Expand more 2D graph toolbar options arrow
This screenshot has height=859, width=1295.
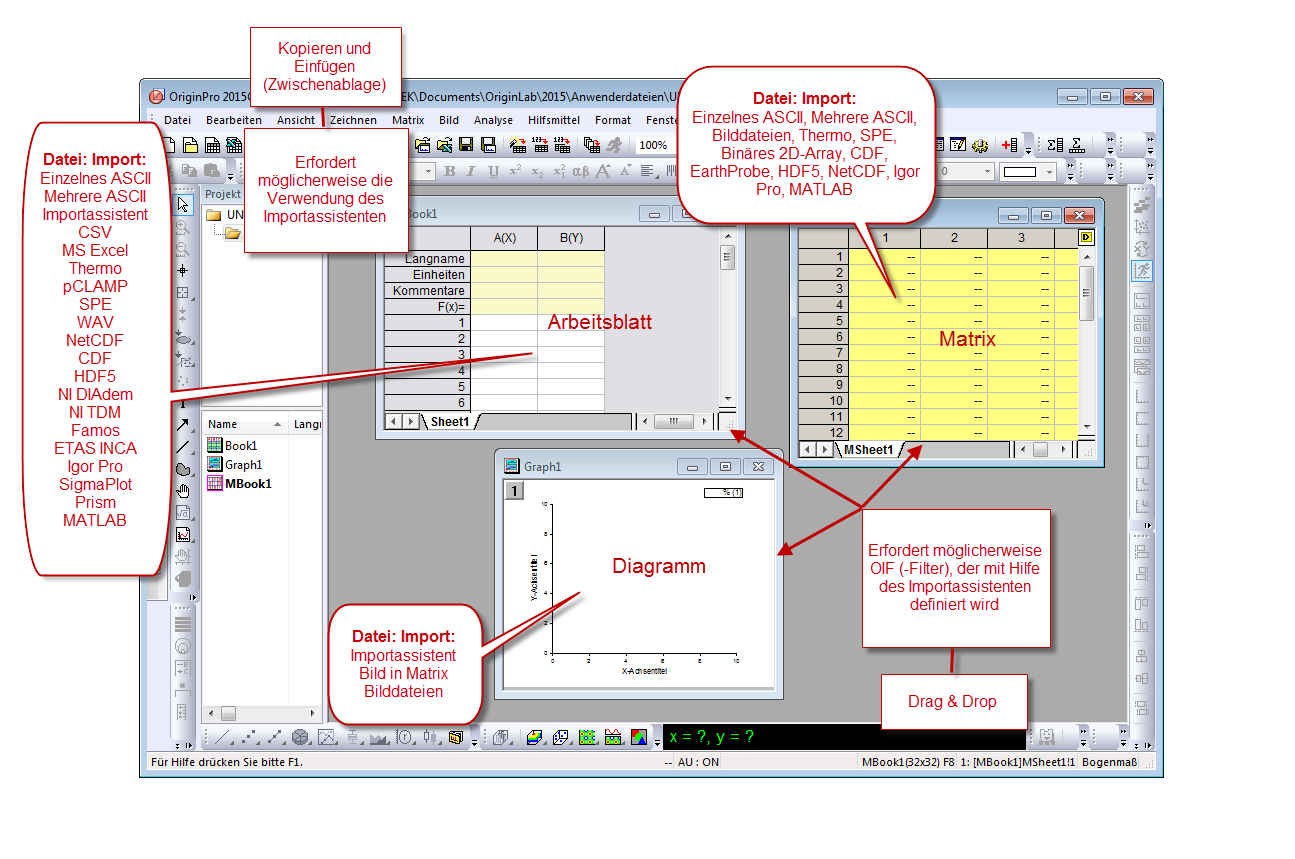(x=474, y=743)
